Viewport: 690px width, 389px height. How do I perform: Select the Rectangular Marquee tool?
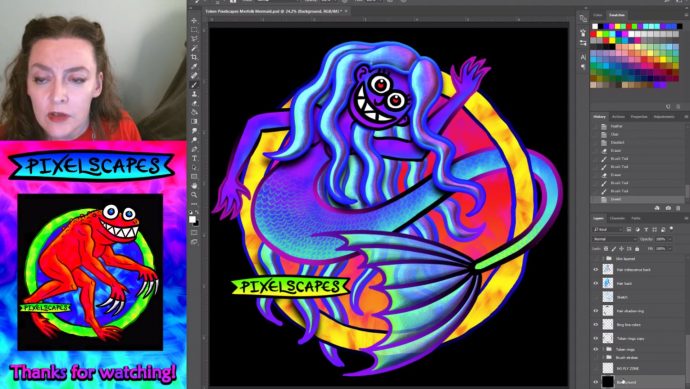click(x=194, y=30)
